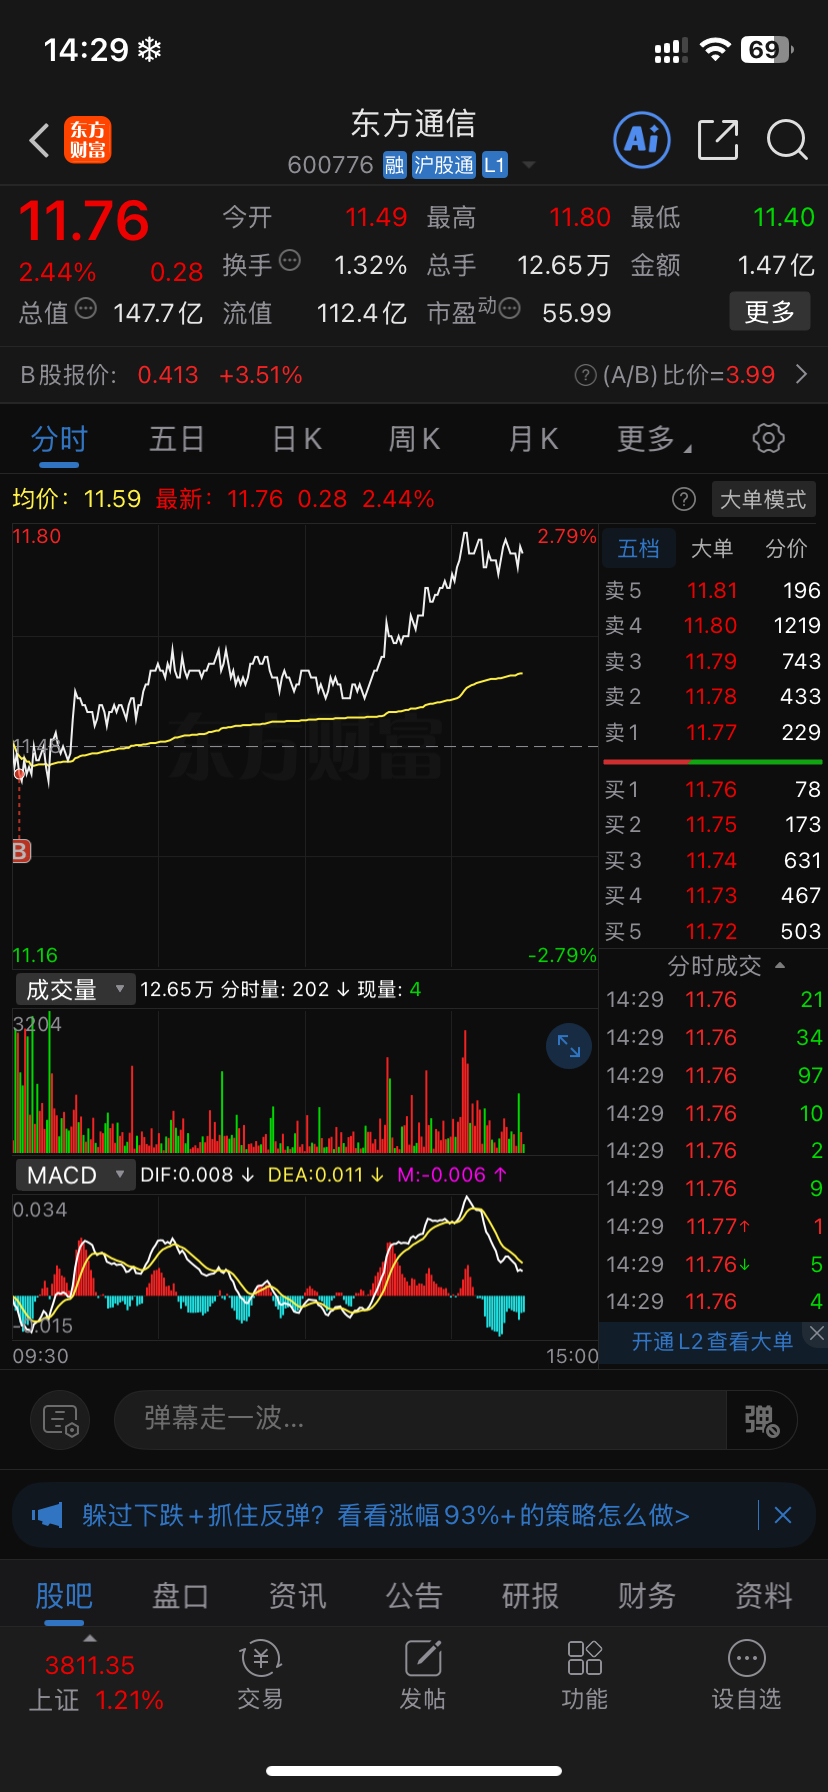828x1792 pixels.
Task: Tap the 卖5 11.81 order row
Action: coord(712,591)
